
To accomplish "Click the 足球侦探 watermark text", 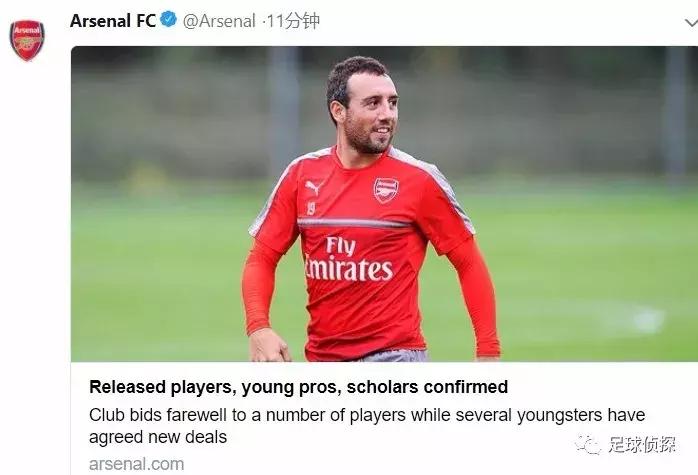I will click(x=641, y=445).
